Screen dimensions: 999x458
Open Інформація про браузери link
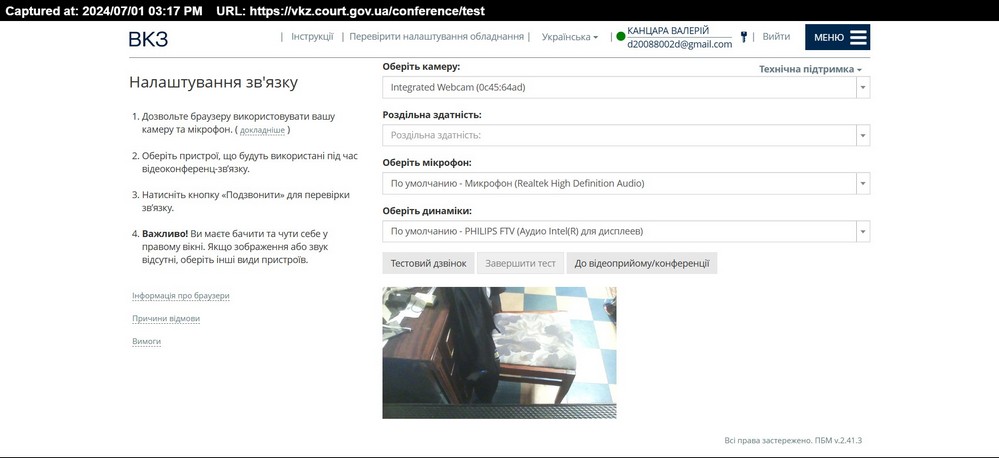180,296
